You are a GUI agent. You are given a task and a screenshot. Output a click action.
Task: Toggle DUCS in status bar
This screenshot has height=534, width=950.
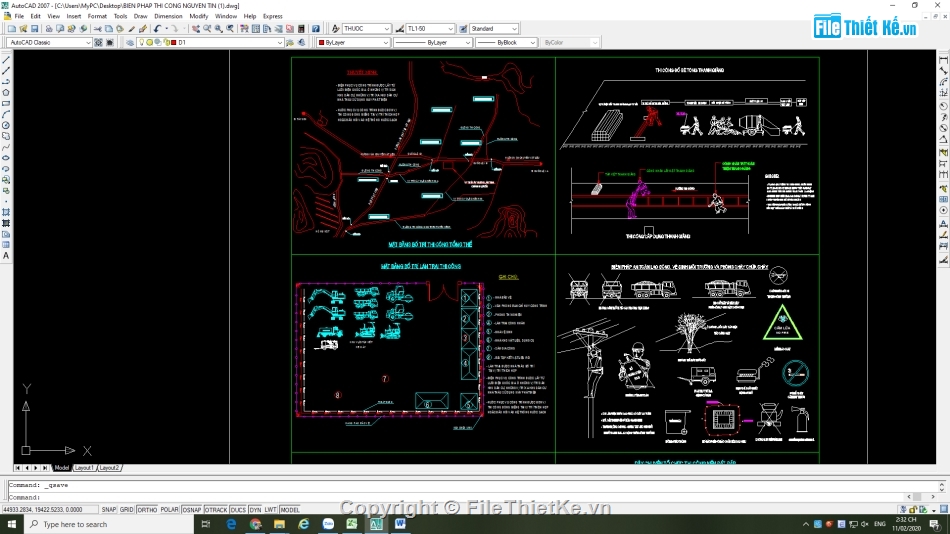(x=238, y=510)
